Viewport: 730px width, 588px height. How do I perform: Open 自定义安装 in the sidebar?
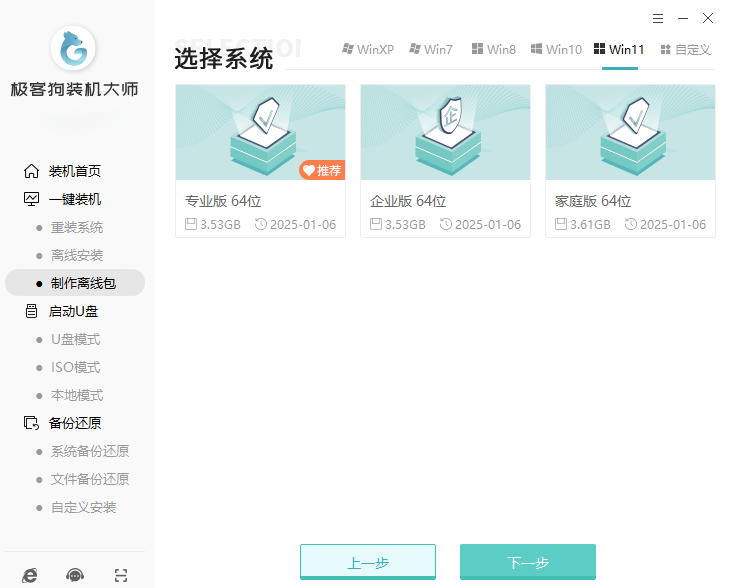pos(83,507)
